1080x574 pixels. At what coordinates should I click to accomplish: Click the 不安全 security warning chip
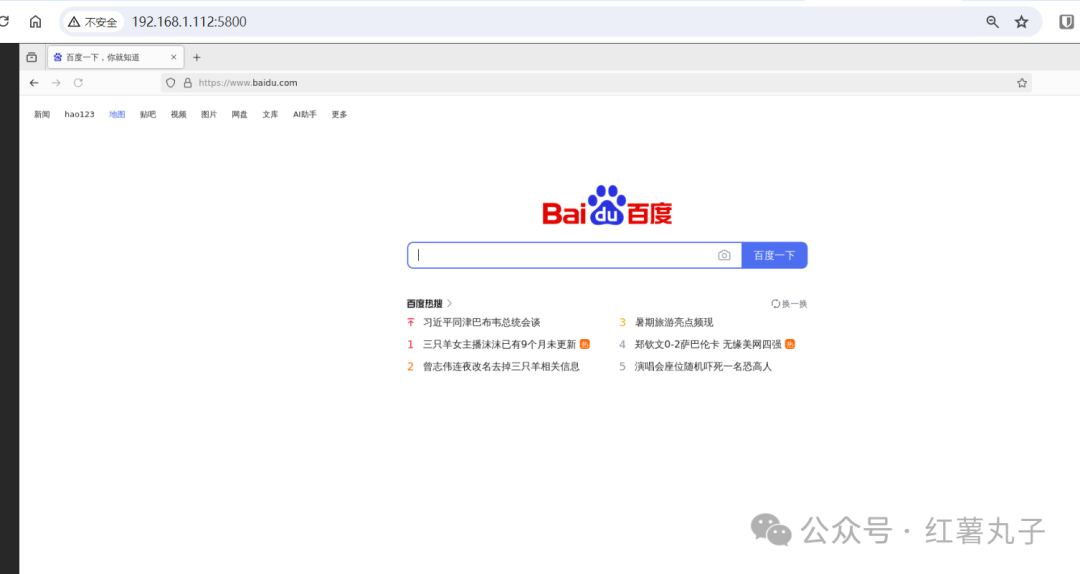(x=93, y=22)
